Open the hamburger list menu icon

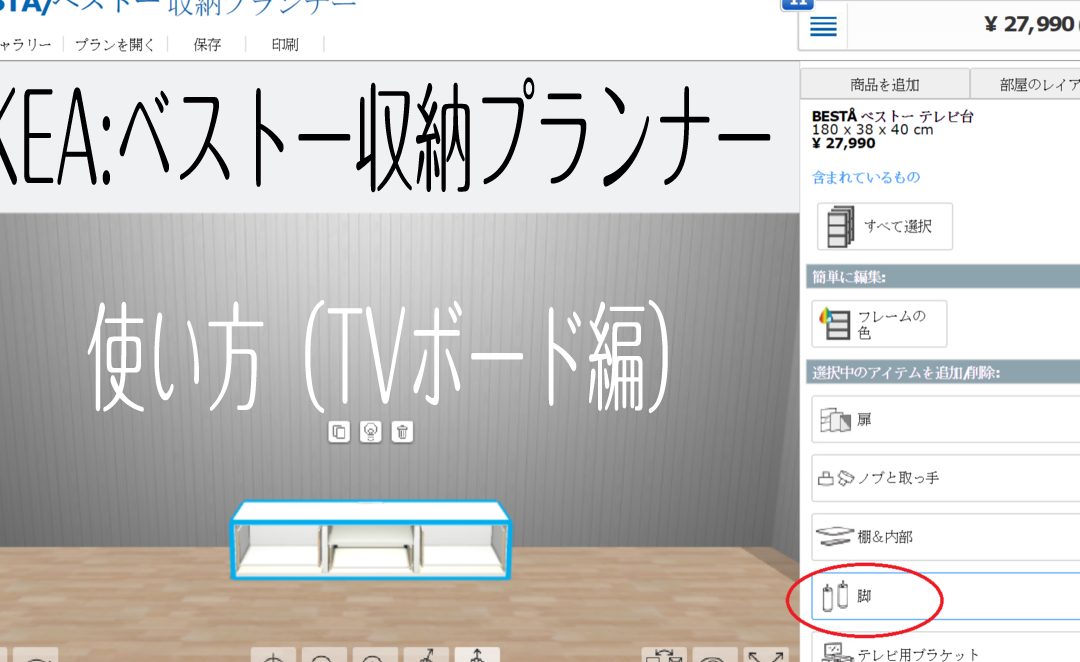[823, 26]
